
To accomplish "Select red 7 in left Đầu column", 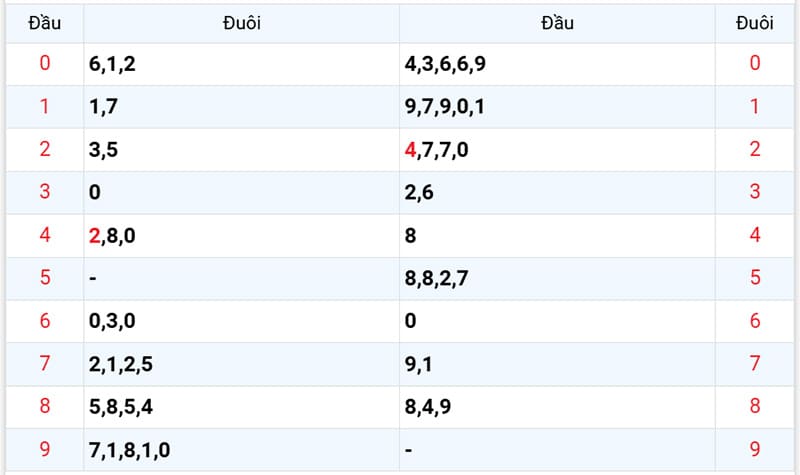I will pyautogui.click(x=45, y=364).
